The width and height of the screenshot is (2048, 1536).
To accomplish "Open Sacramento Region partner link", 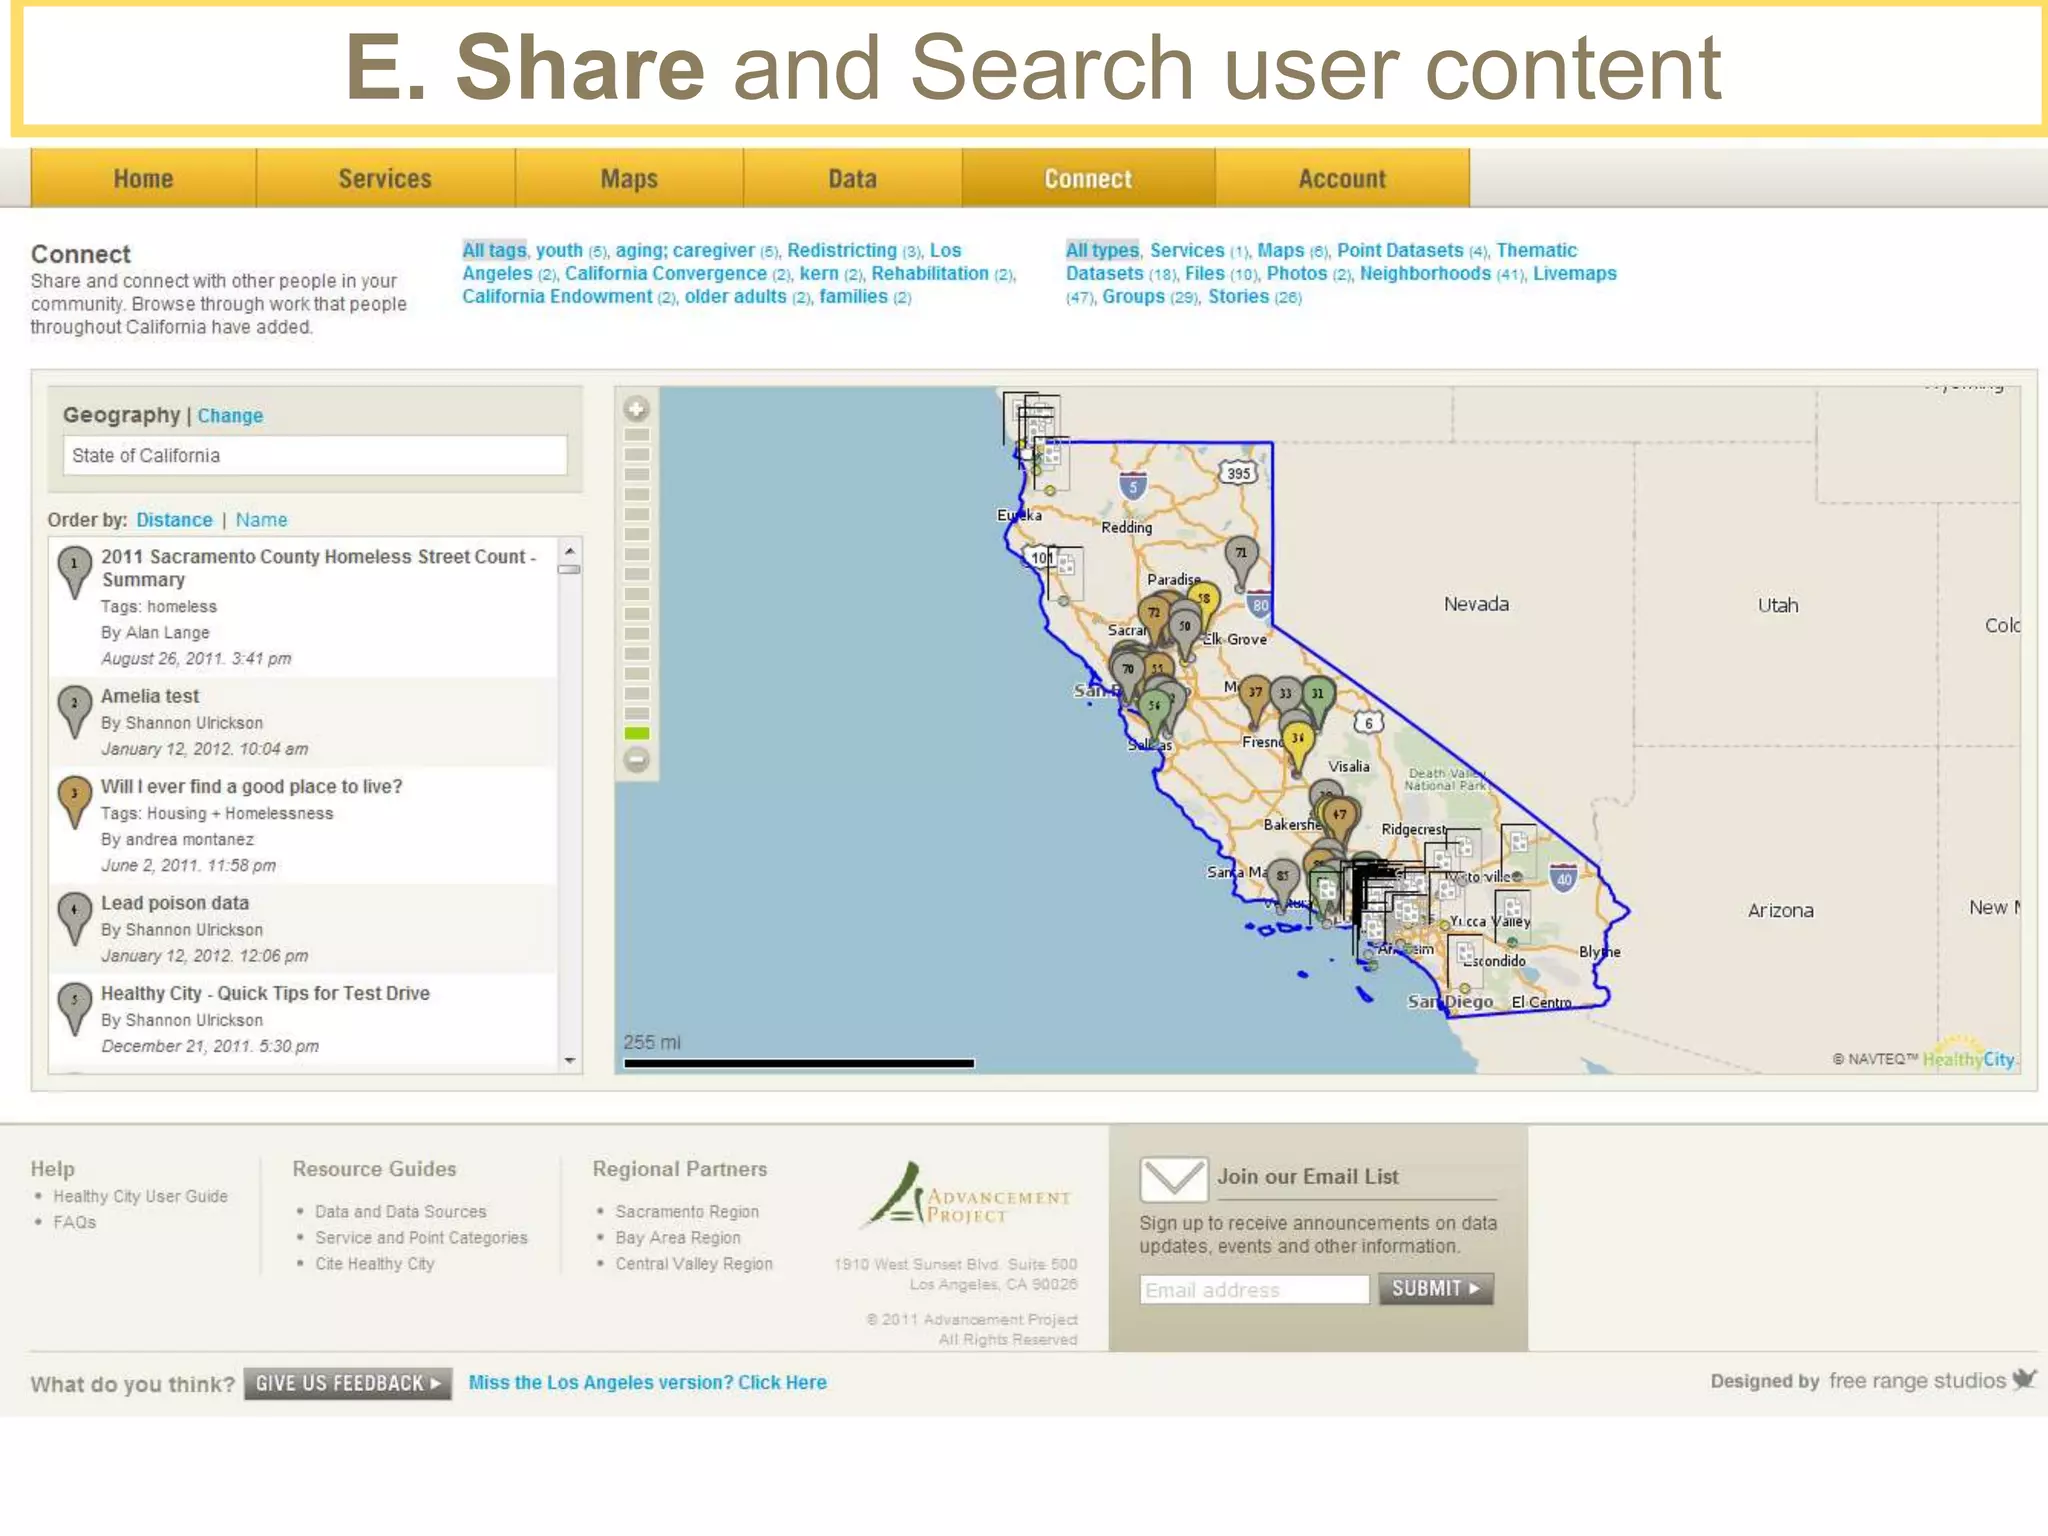I will 687,1211.
